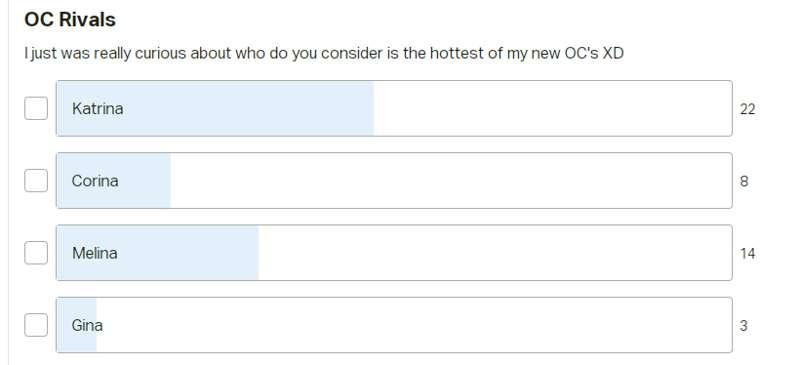Click the Gina name label
The image size is (800, 365).
click(87, 326)
